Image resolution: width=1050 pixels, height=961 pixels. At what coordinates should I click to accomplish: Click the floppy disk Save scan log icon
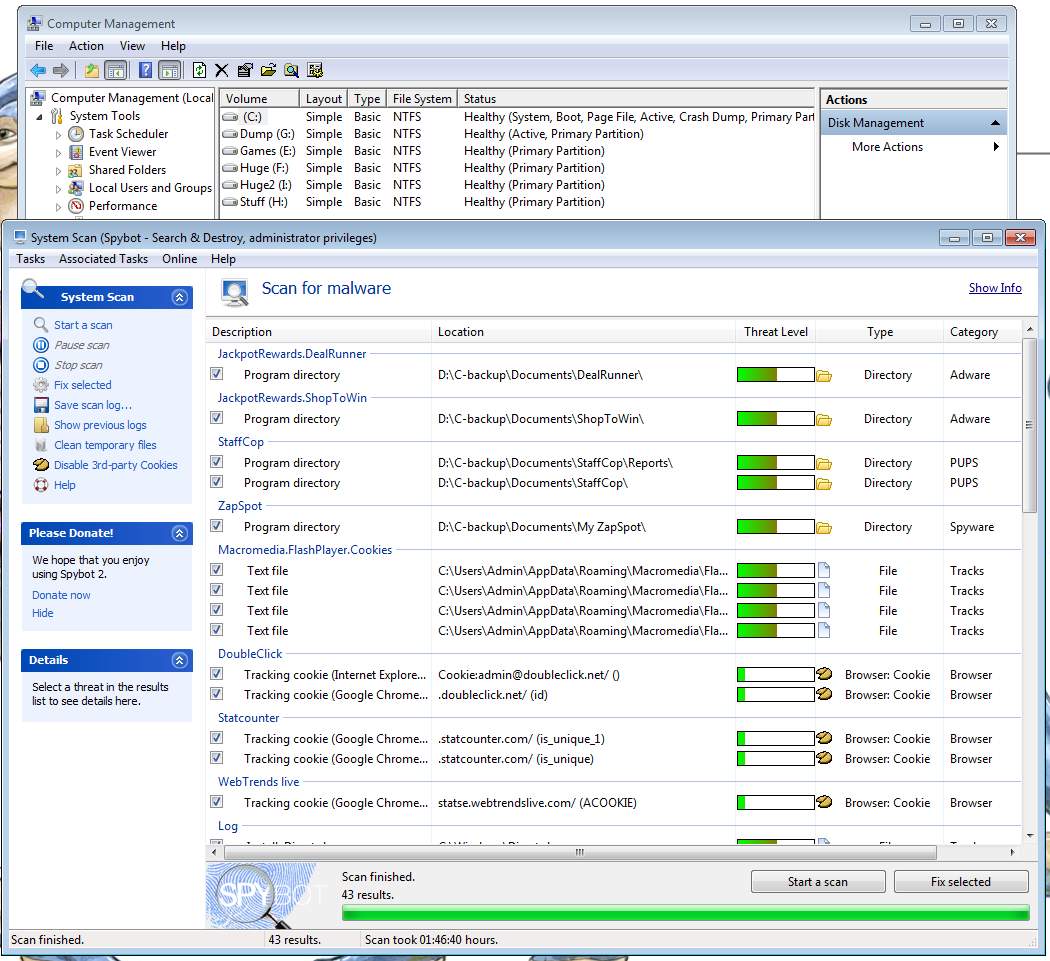coord(42,405)
